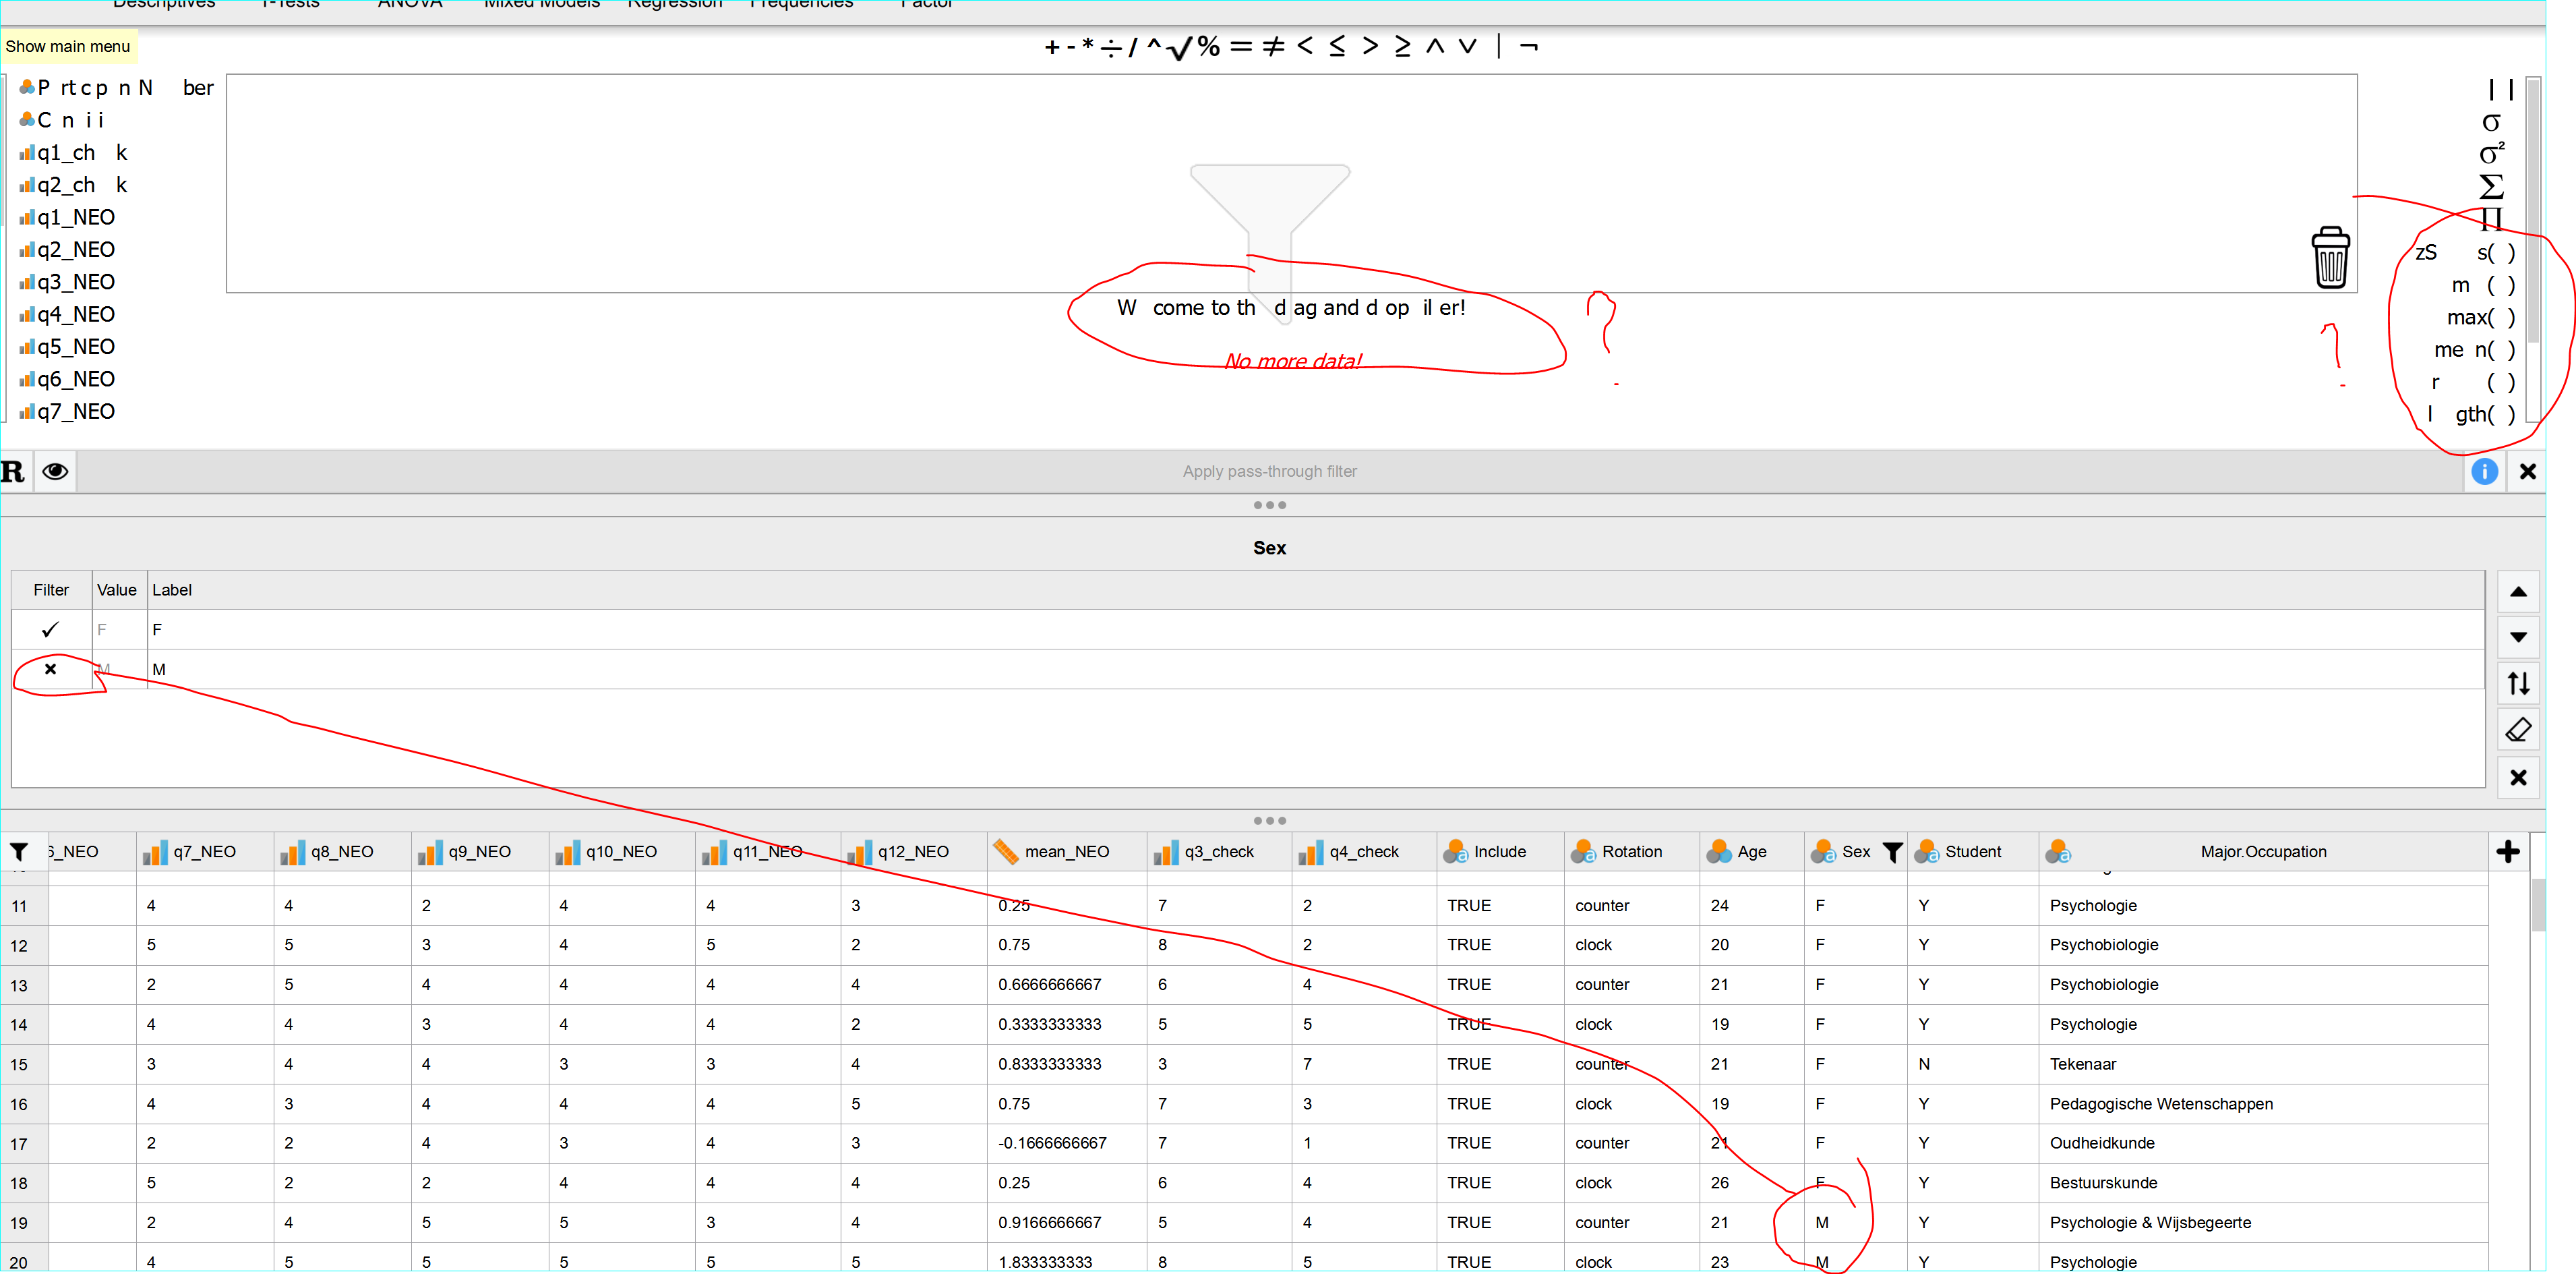Switch to the R filter editor icon
Screen dimensions: 2576x1274
click(x=14, y=471)
